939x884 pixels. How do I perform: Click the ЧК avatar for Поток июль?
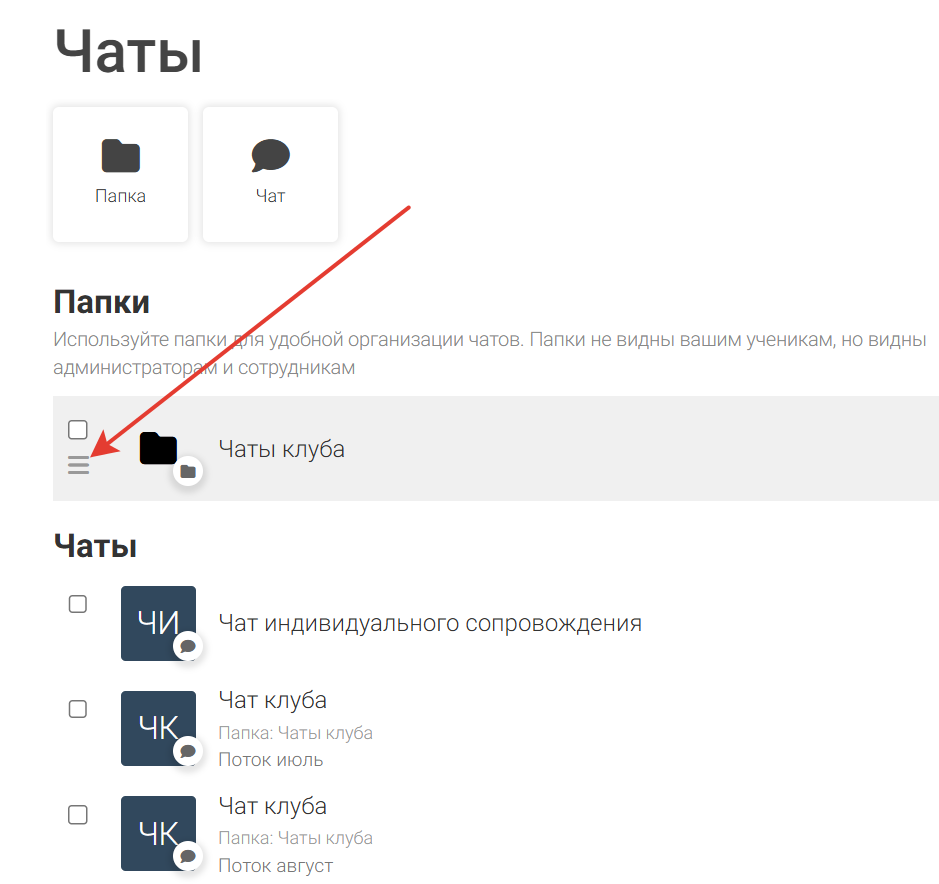158,728
